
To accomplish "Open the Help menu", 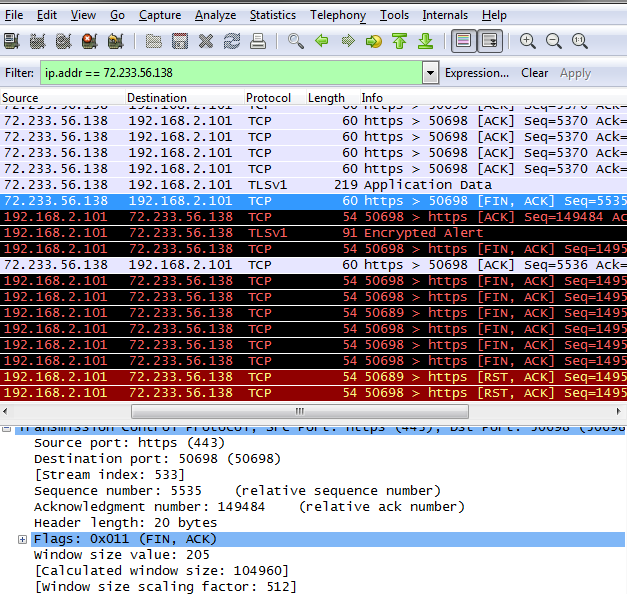I will pos(494,15).
